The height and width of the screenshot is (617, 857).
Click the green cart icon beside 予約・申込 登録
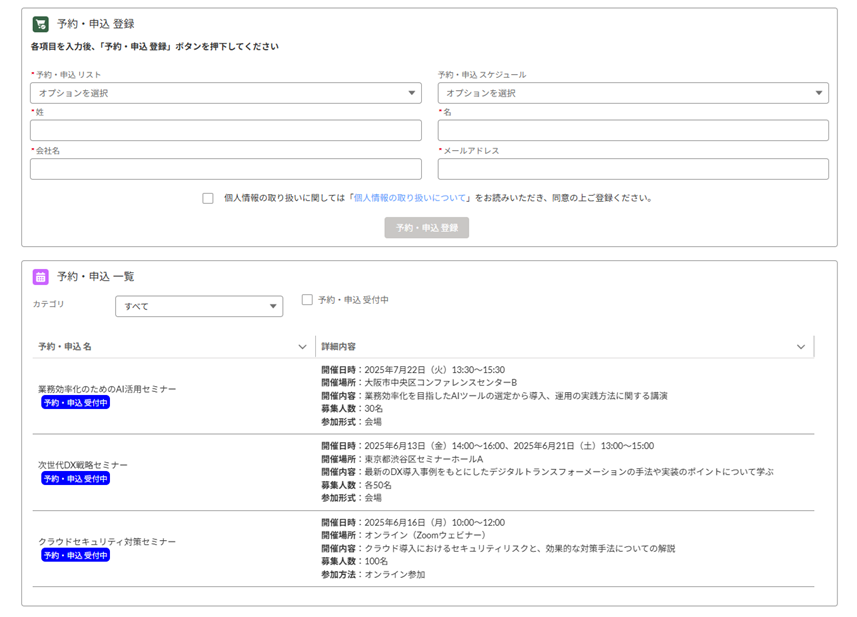click(40, 24)
